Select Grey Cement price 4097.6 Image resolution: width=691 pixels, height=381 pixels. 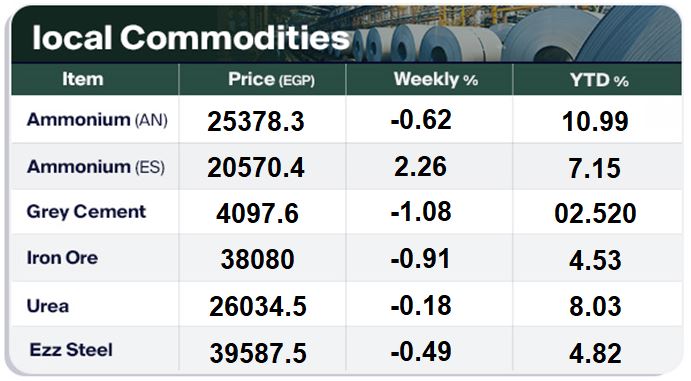click(257, 213)
